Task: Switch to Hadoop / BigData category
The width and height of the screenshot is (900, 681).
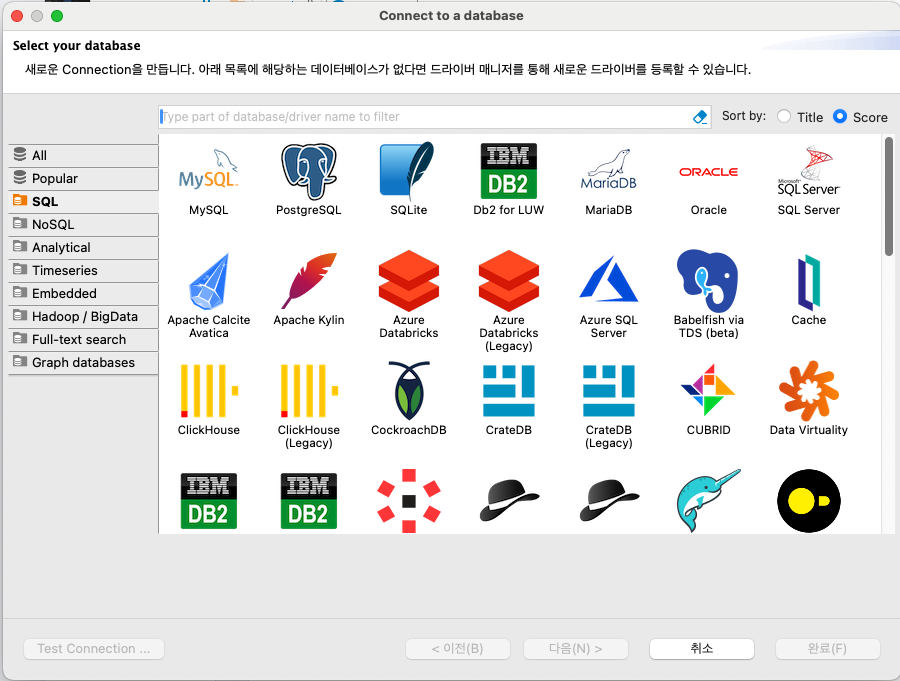Action: [x=83, y=316]
